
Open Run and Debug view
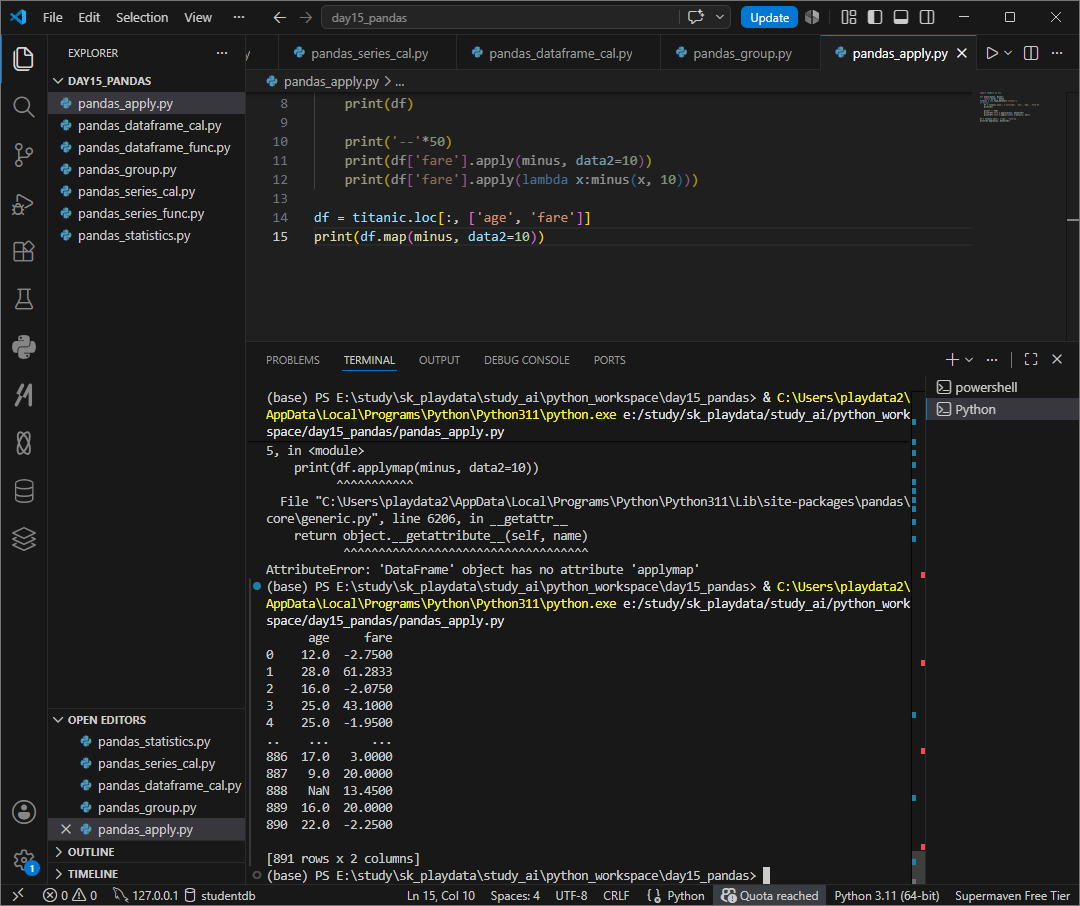click(23, 203)
